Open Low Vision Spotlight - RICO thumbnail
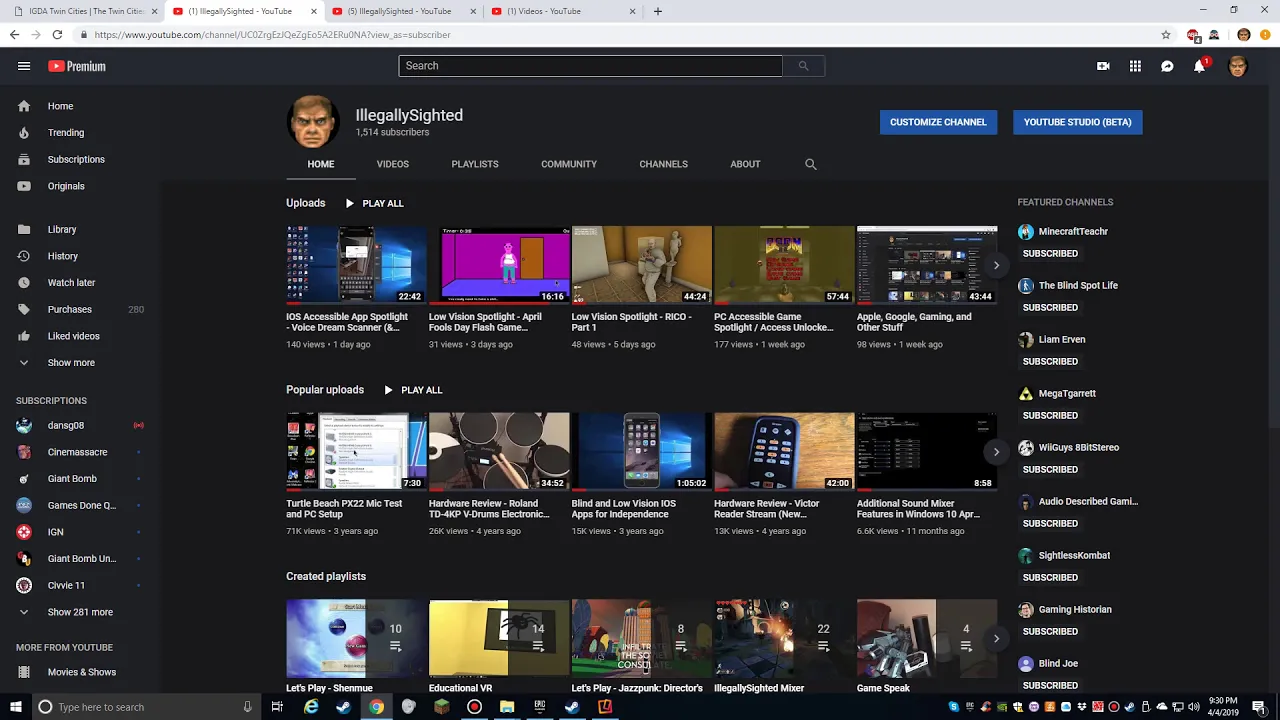The width and height of the screenshot is (1280, 720). [642, 265]
